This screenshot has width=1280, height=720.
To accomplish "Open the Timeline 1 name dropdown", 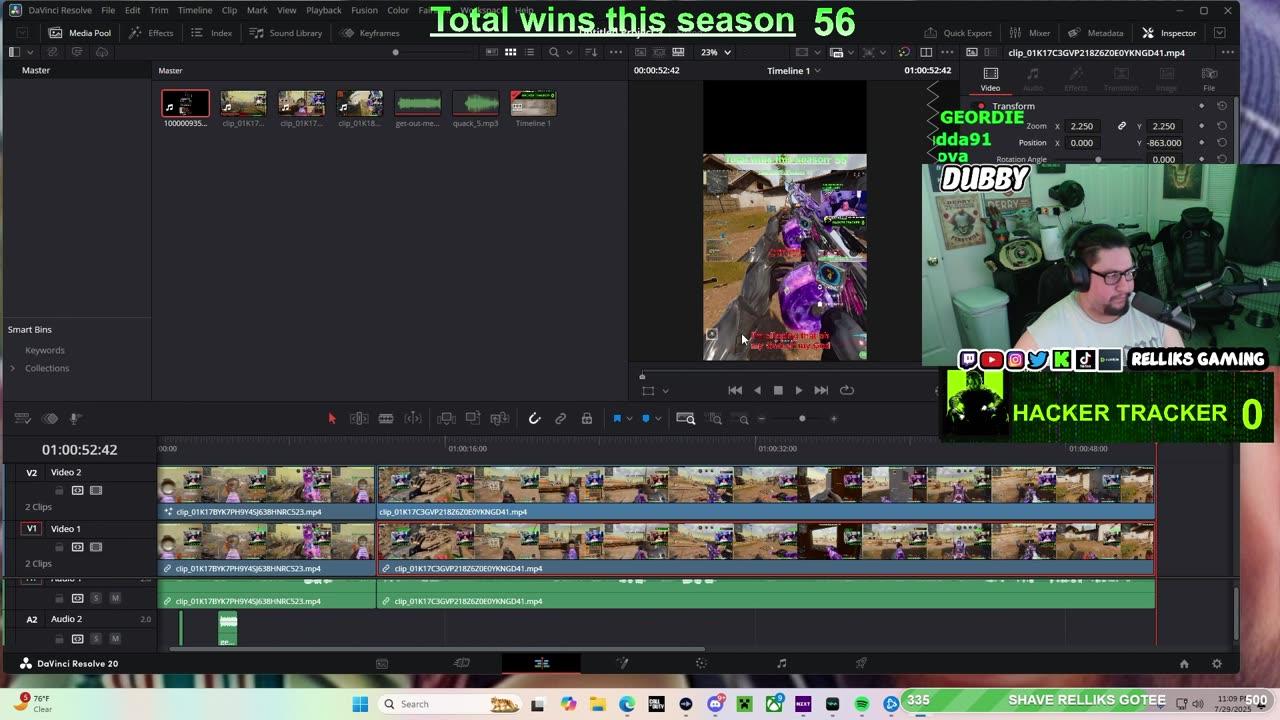I will (x=794, y=70).
